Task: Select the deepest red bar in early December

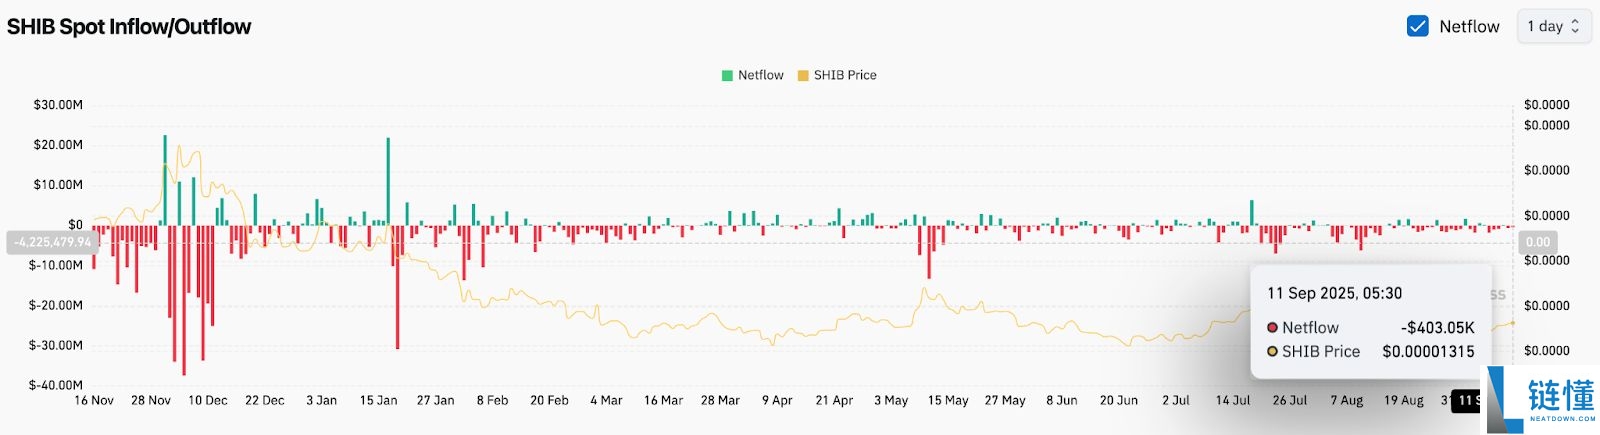Action: (183, 300)
